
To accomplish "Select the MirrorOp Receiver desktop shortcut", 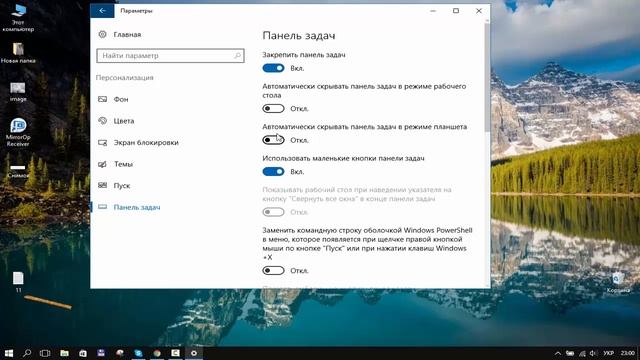I will (18, 132).
